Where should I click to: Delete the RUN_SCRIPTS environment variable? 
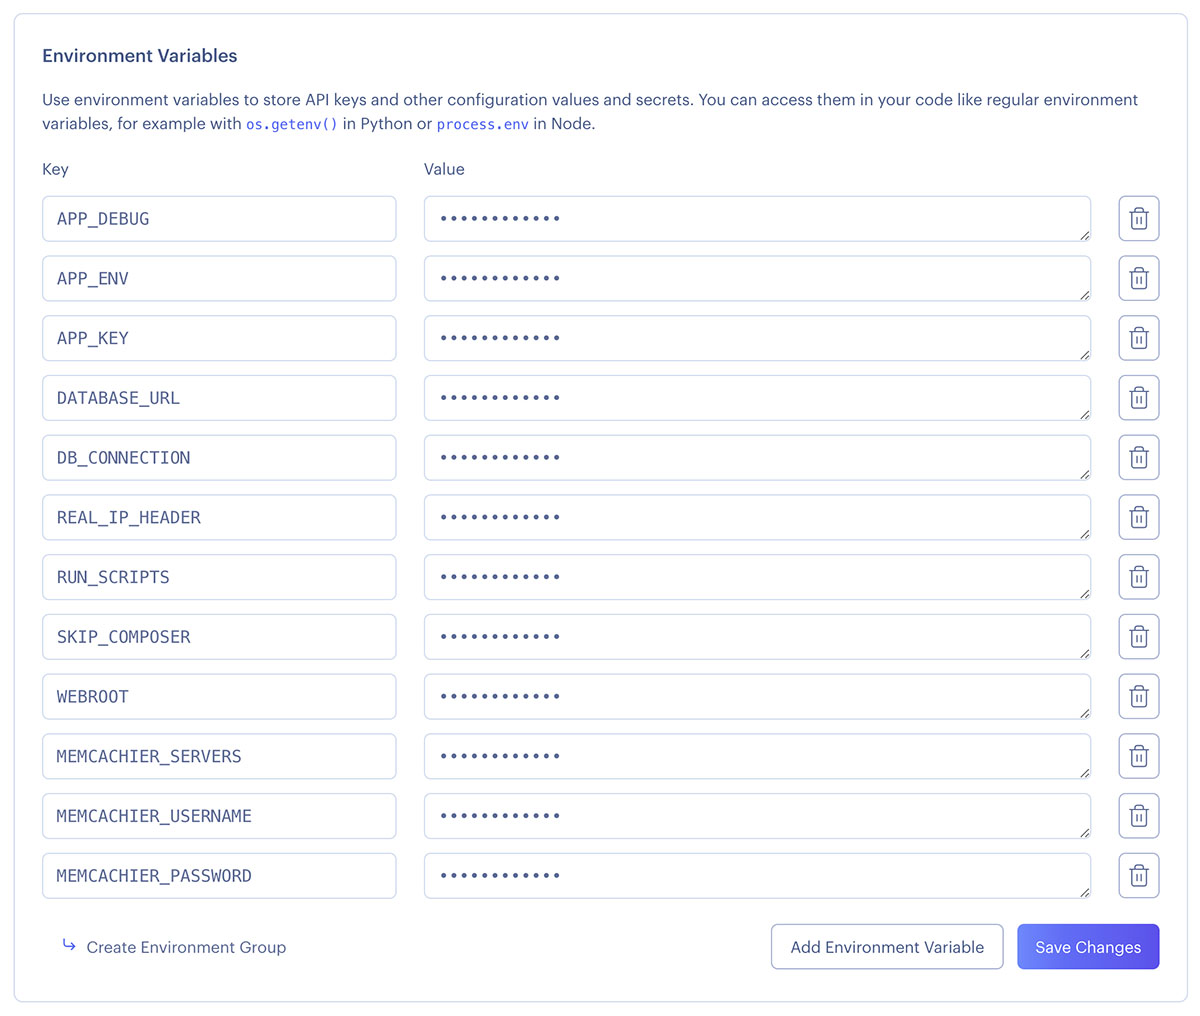coord(1138,577)
